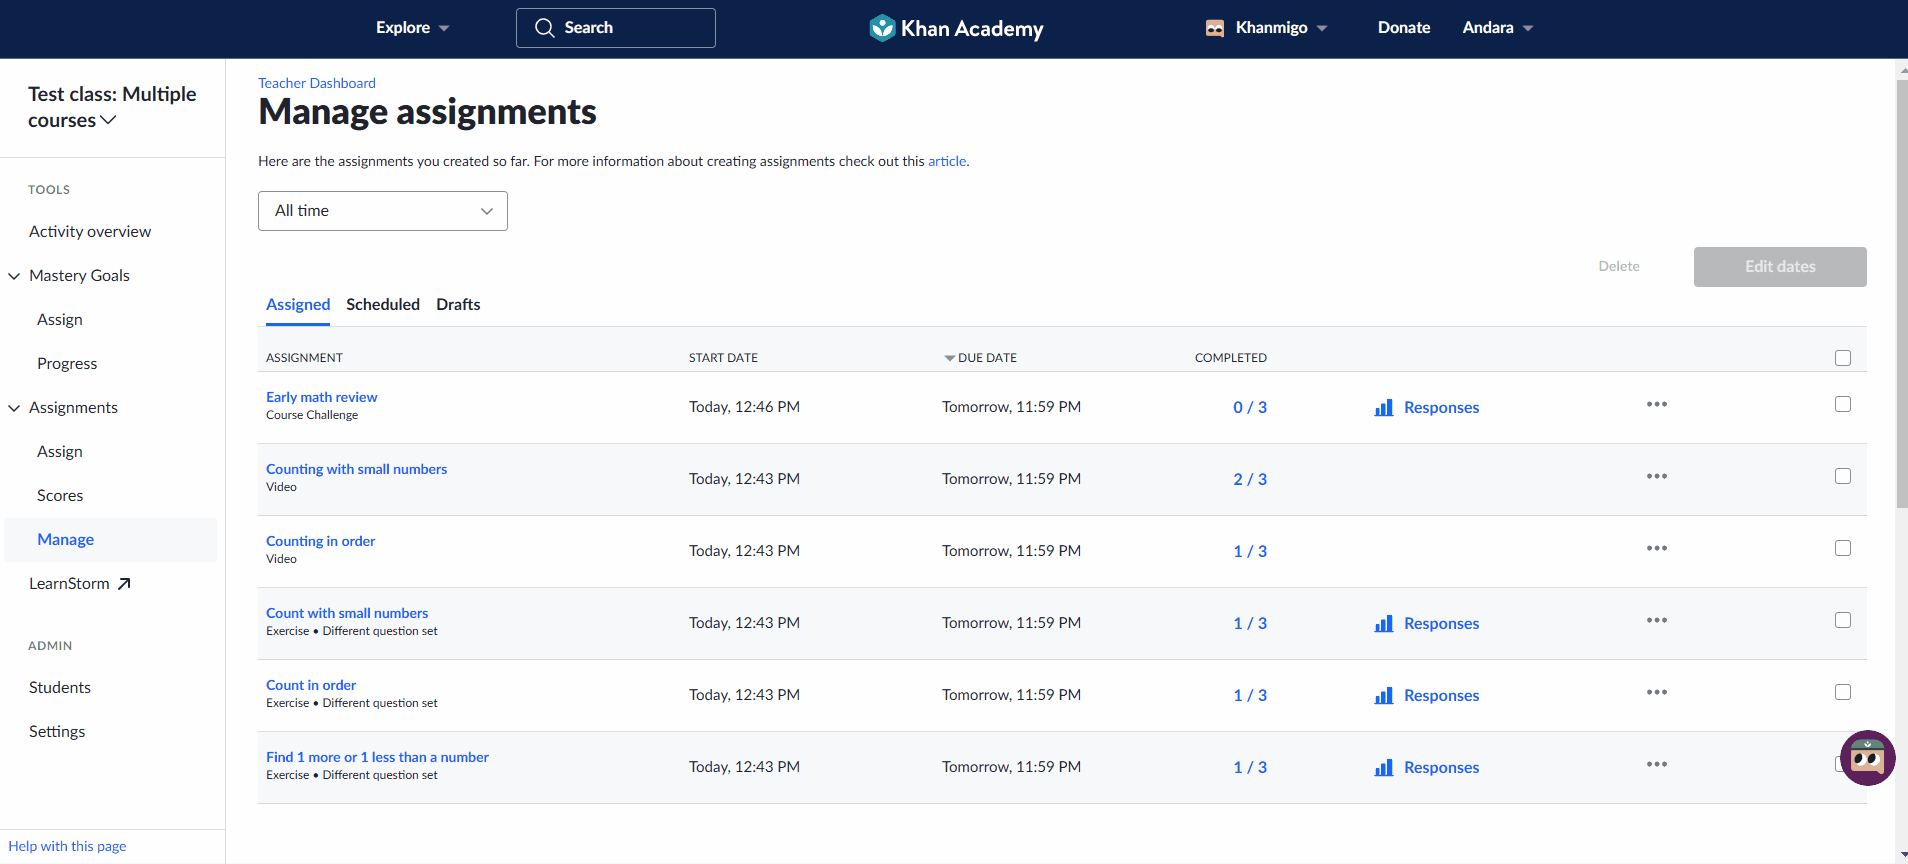Image resolution: width=1908 pixels, height=864 pixels.
Task: Open more options for Early math review
Action: click(1657, 404)
